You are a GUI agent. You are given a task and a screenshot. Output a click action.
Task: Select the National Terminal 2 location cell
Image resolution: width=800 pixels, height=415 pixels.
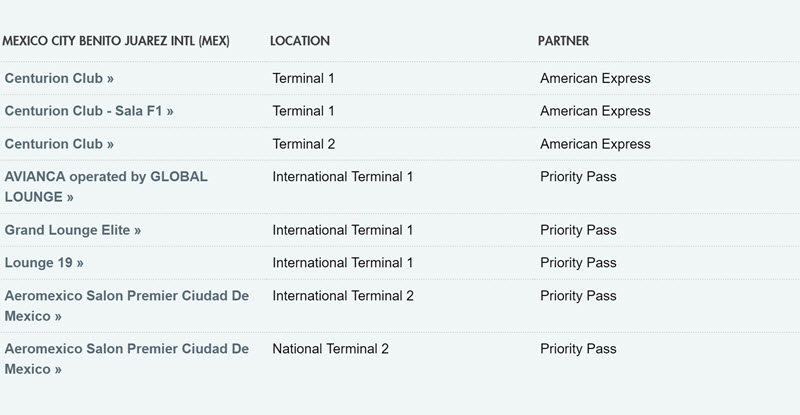[x=331, y=349]
